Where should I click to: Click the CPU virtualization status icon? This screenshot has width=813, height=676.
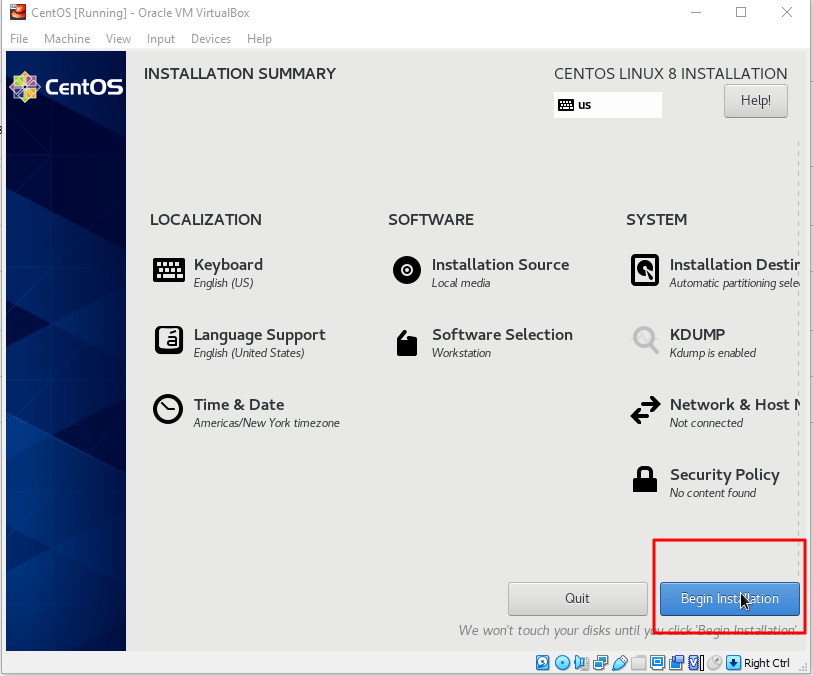[x=695, y=663]
